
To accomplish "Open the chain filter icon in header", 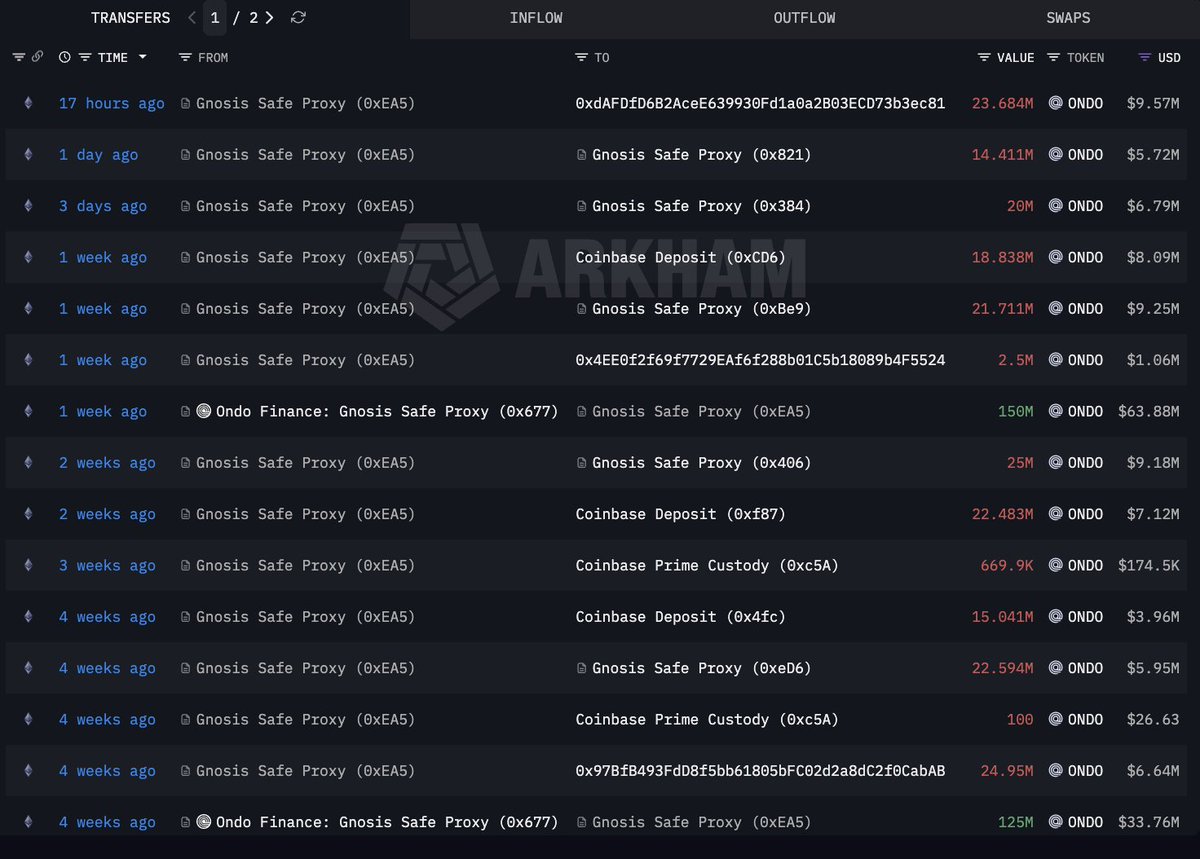I will click(x=19, y=57).
